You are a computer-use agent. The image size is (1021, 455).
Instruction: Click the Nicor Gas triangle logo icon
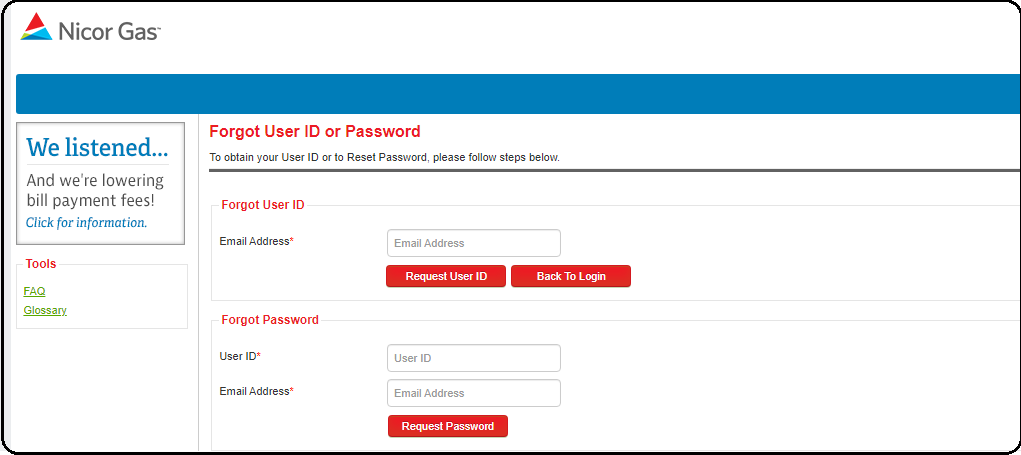(36, 27)
